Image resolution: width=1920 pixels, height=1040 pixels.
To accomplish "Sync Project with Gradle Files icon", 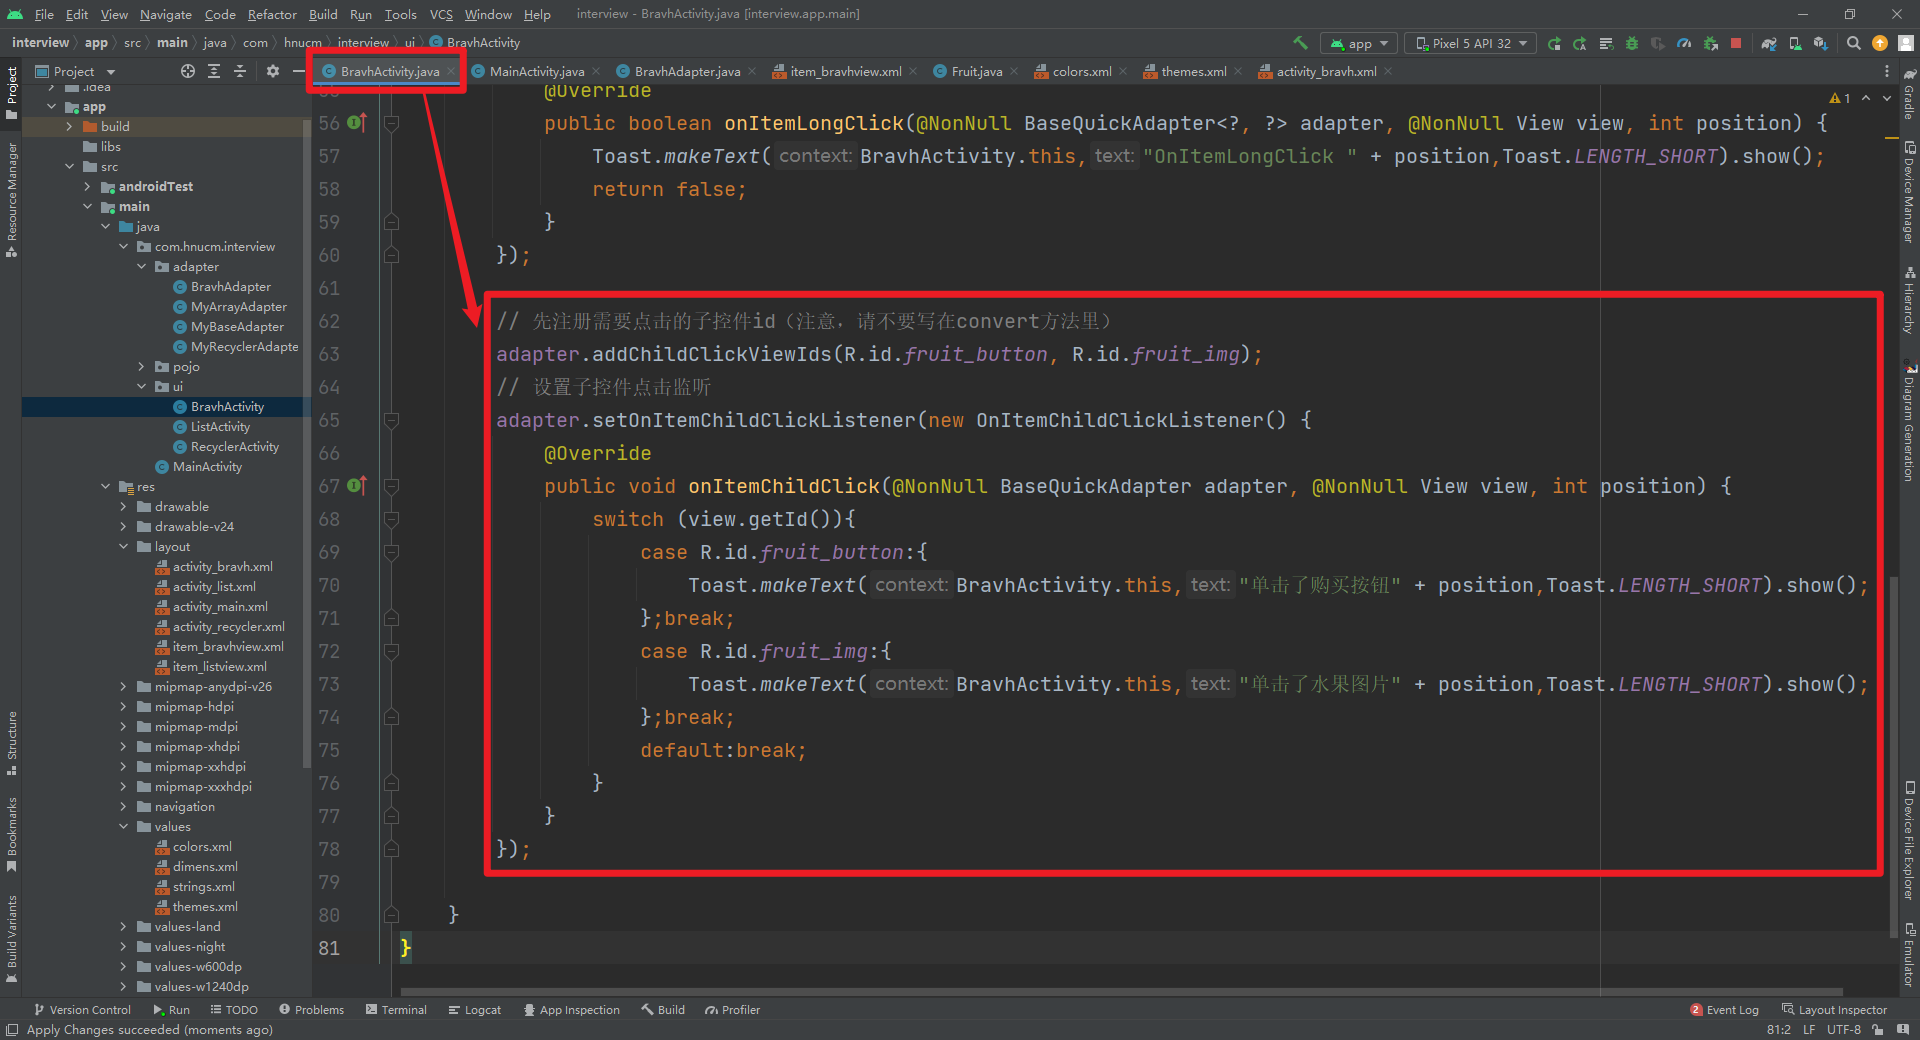I will point(1769,43).
